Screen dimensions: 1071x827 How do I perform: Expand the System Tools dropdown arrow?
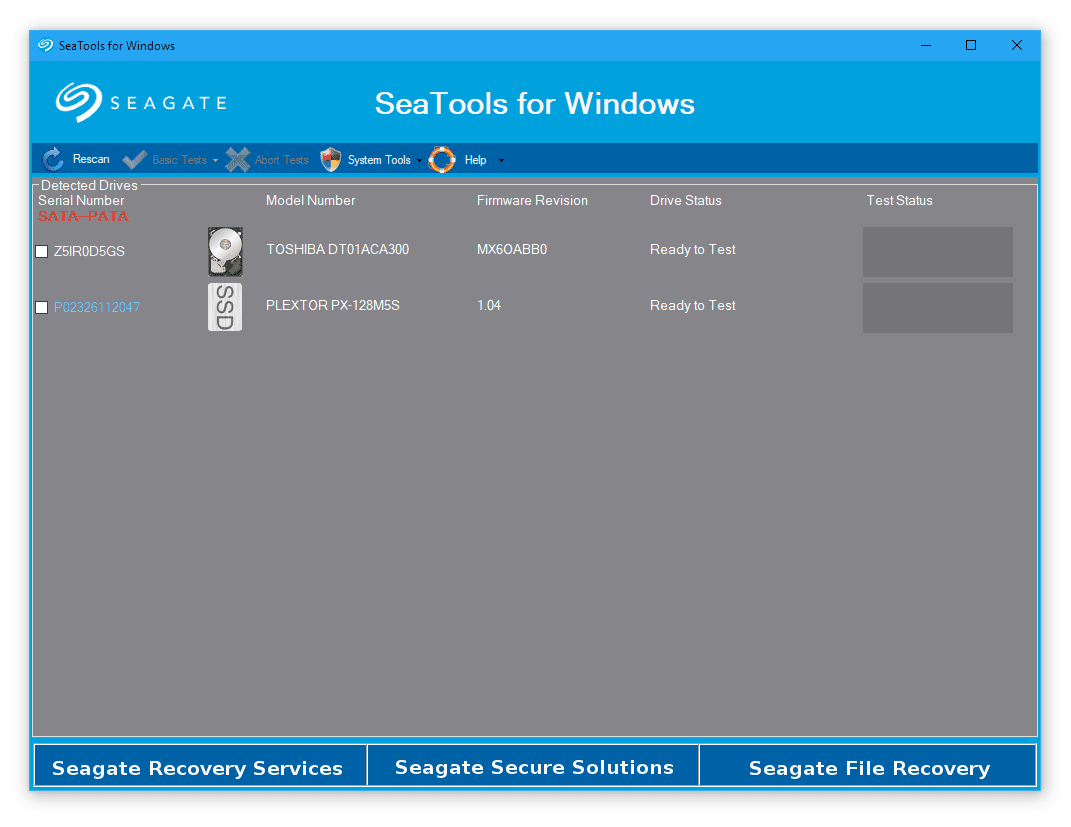coord(419,160)
